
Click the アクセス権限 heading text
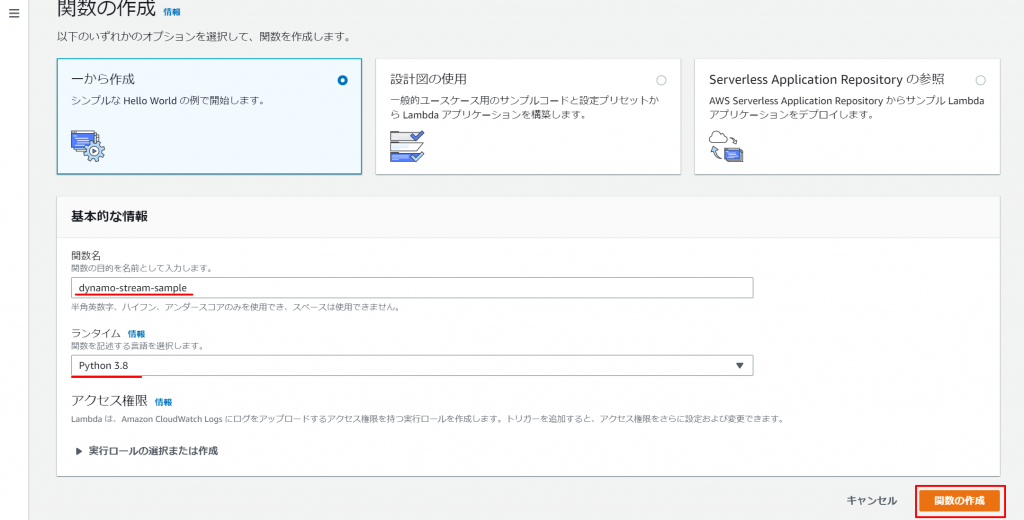109,401
